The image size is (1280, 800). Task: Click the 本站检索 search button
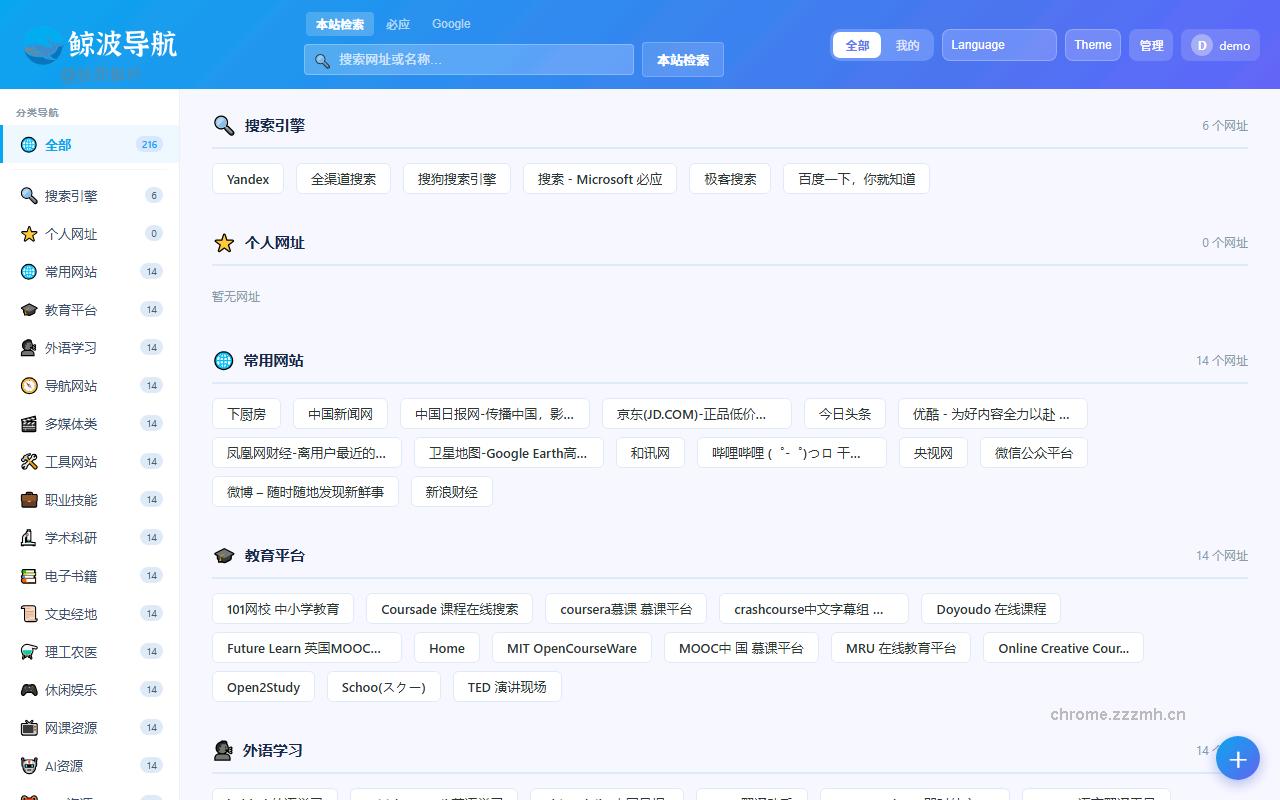click(683, 60)
